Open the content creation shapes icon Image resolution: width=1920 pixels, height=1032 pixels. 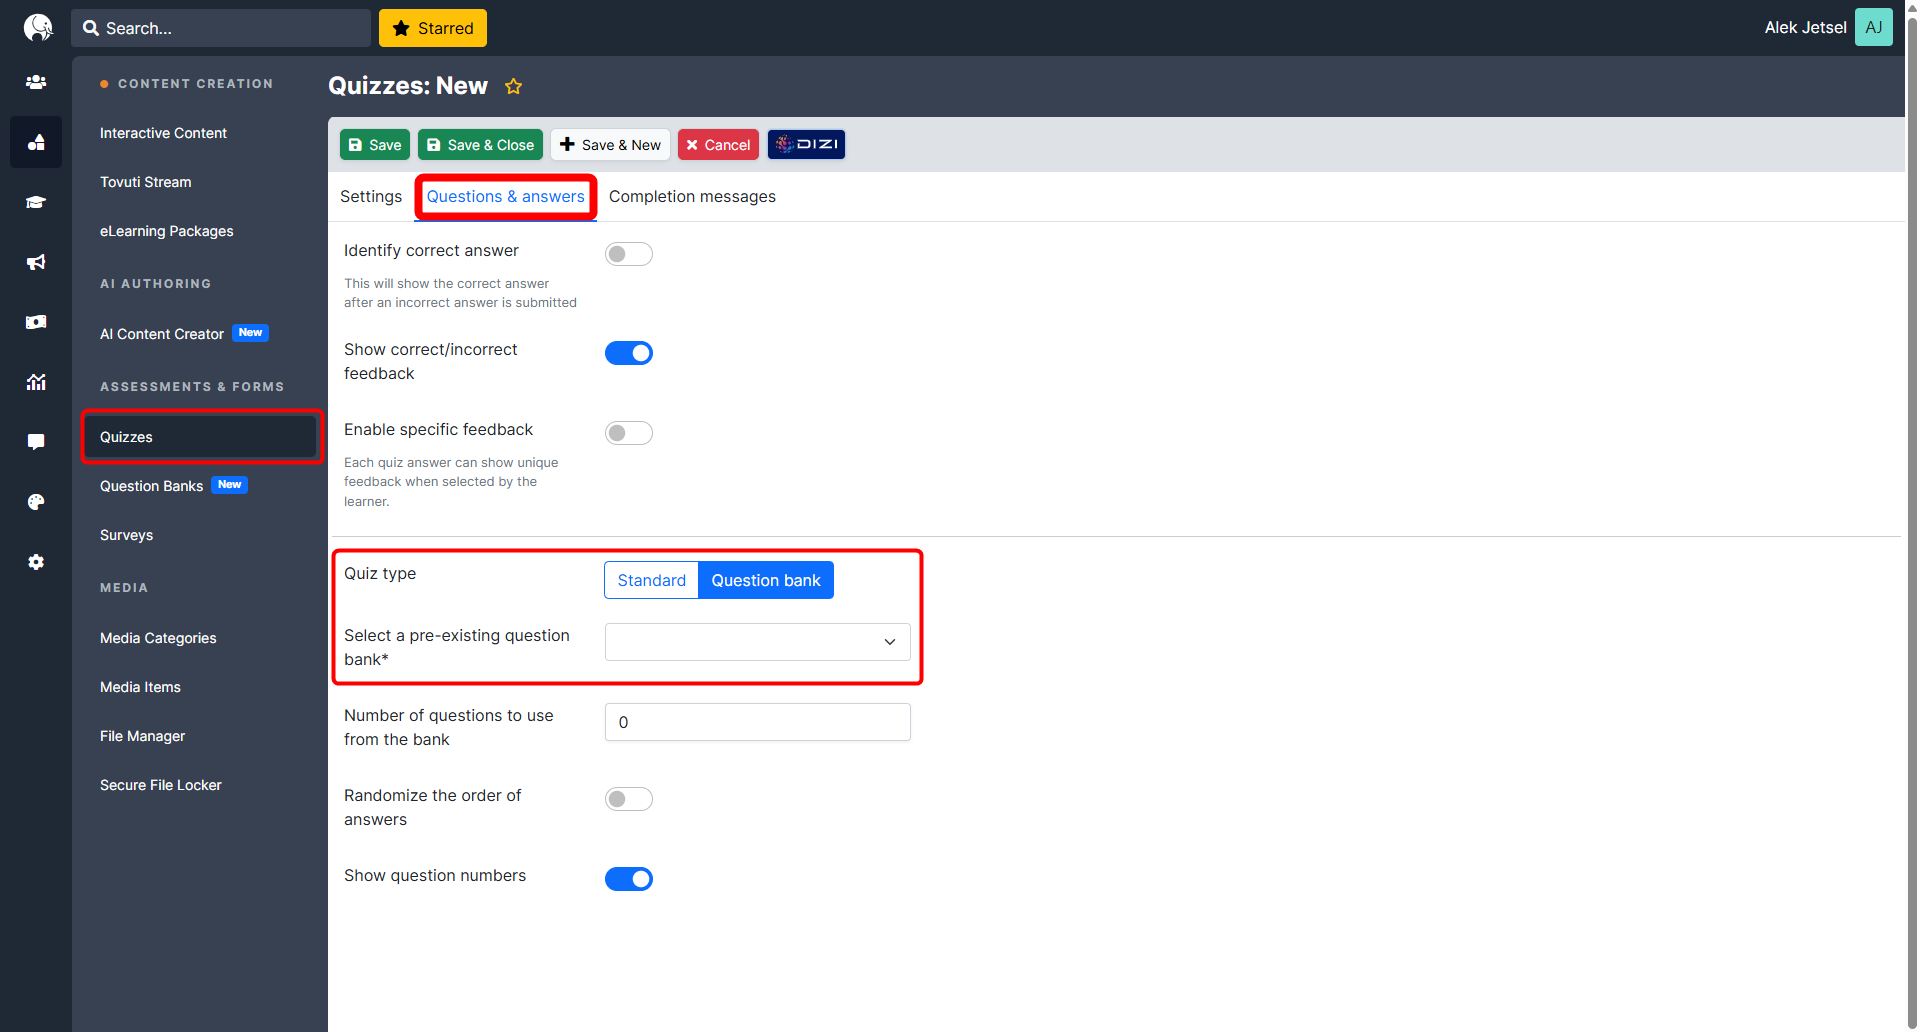coord(36,142)
